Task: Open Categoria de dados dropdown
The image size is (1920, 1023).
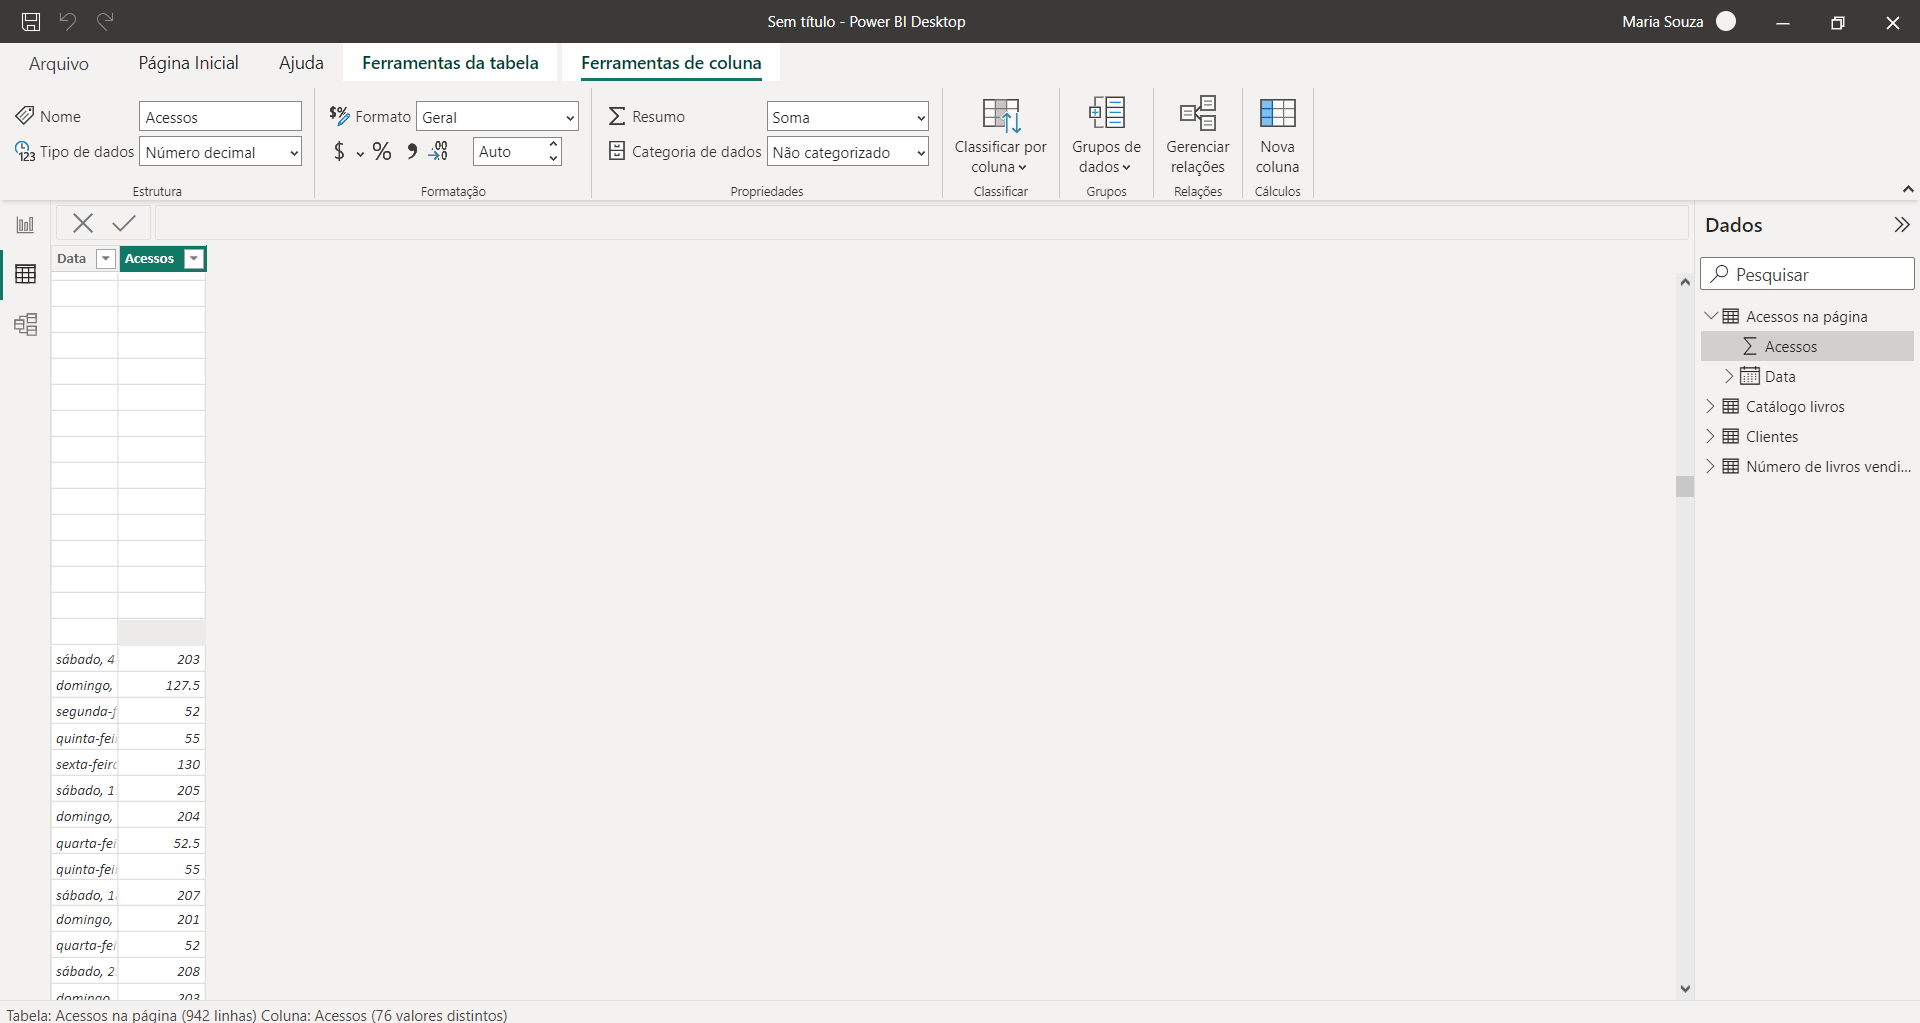Action: 848,152
